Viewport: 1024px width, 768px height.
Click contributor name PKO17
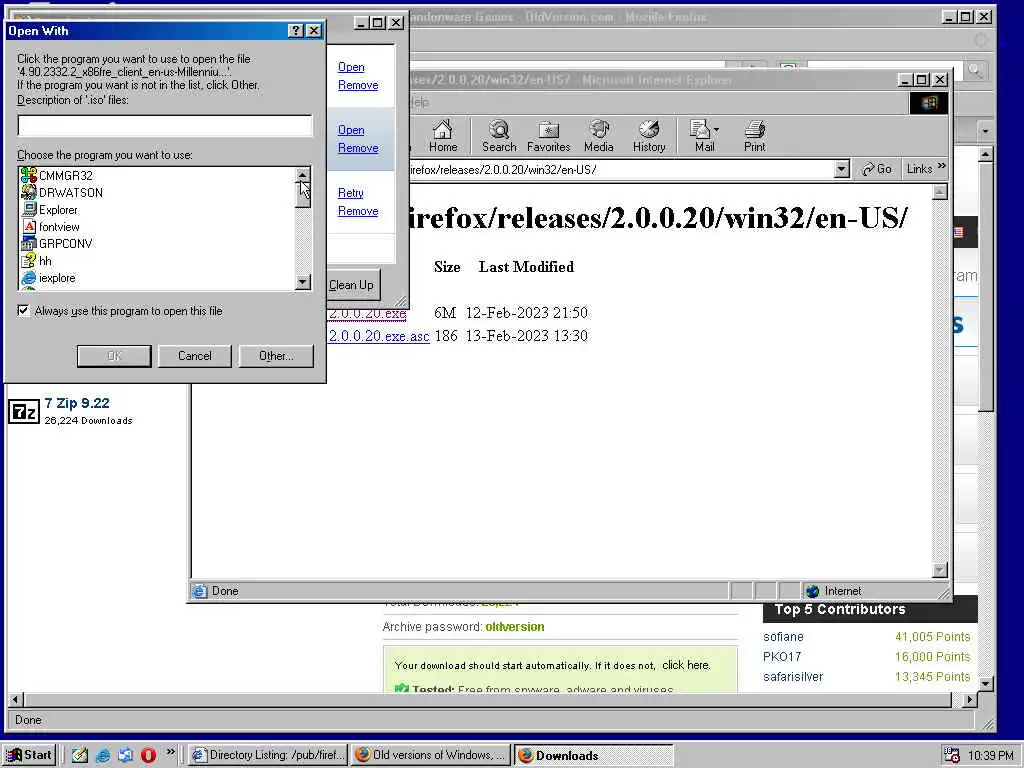click(782, 657)
